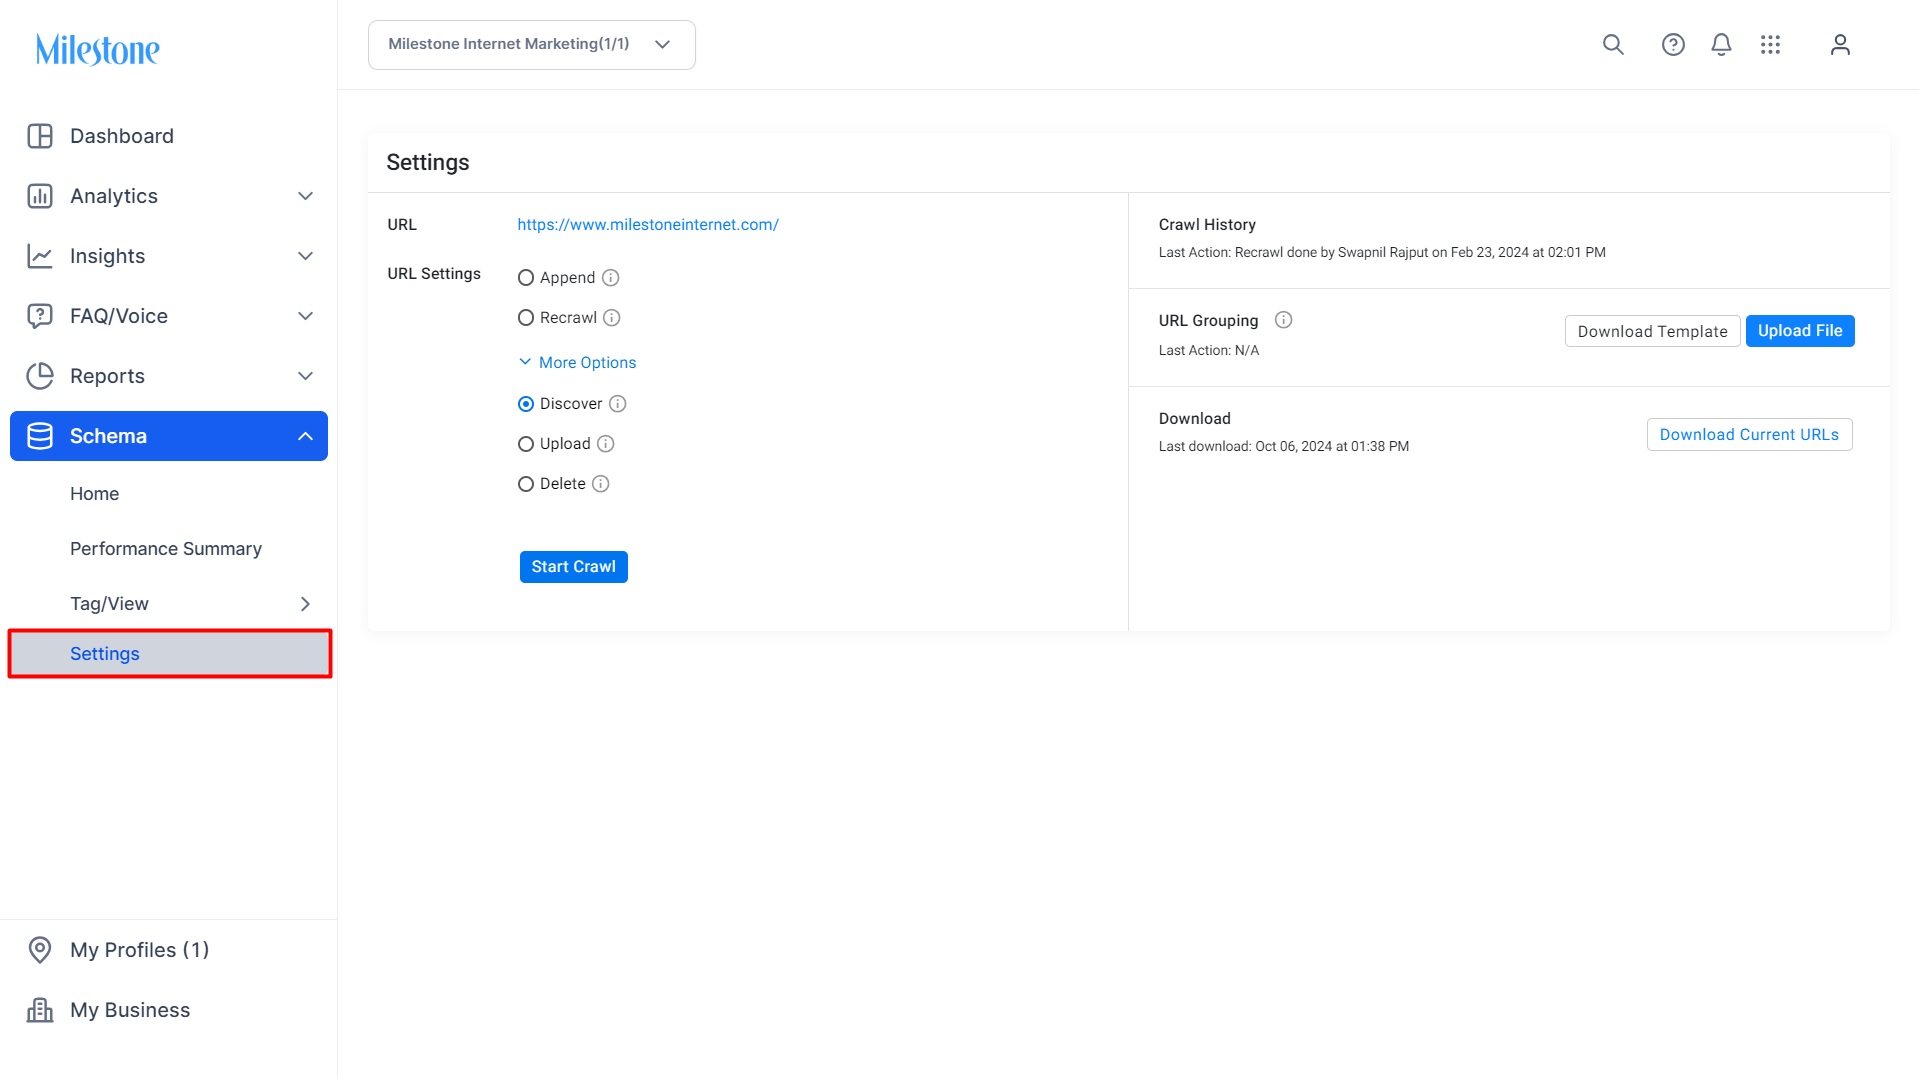Select the Append radio option
The width and height of the screenshot is (1919, 1079).
point(526,278)
